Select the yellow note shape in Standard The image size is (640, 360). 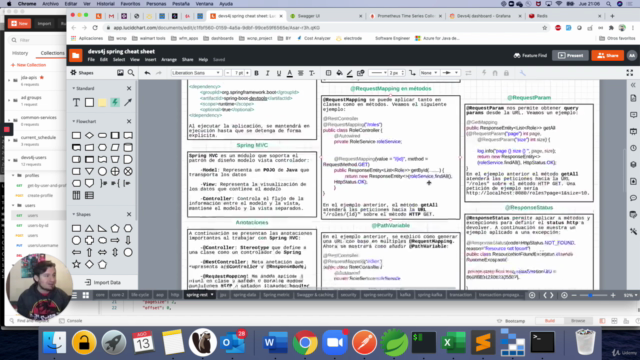click(x=102, y=102)
